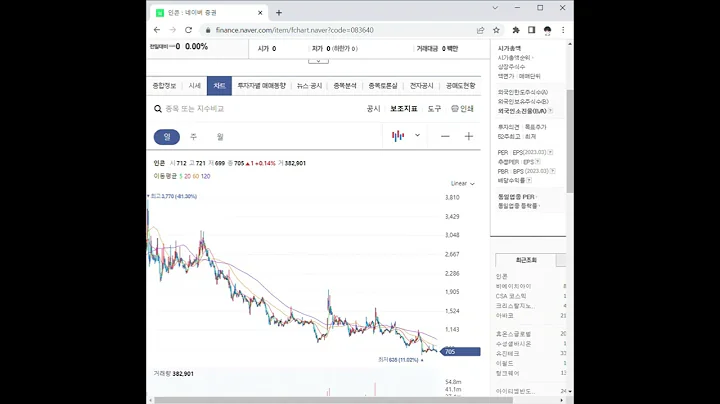Click the 705 current price marker
This screenshot has height=404, width=720.
click(x=460, y=352)
